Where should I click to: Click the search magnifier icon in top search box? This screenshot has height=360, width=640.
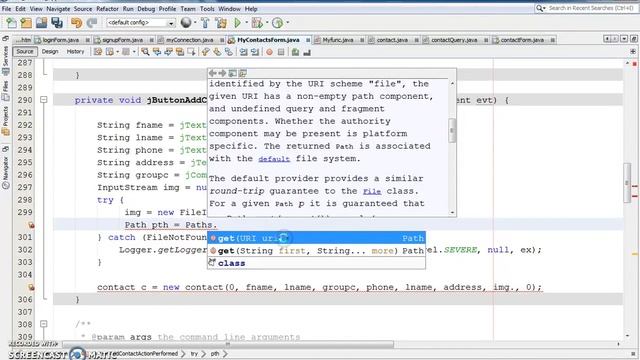pos(540,8)
